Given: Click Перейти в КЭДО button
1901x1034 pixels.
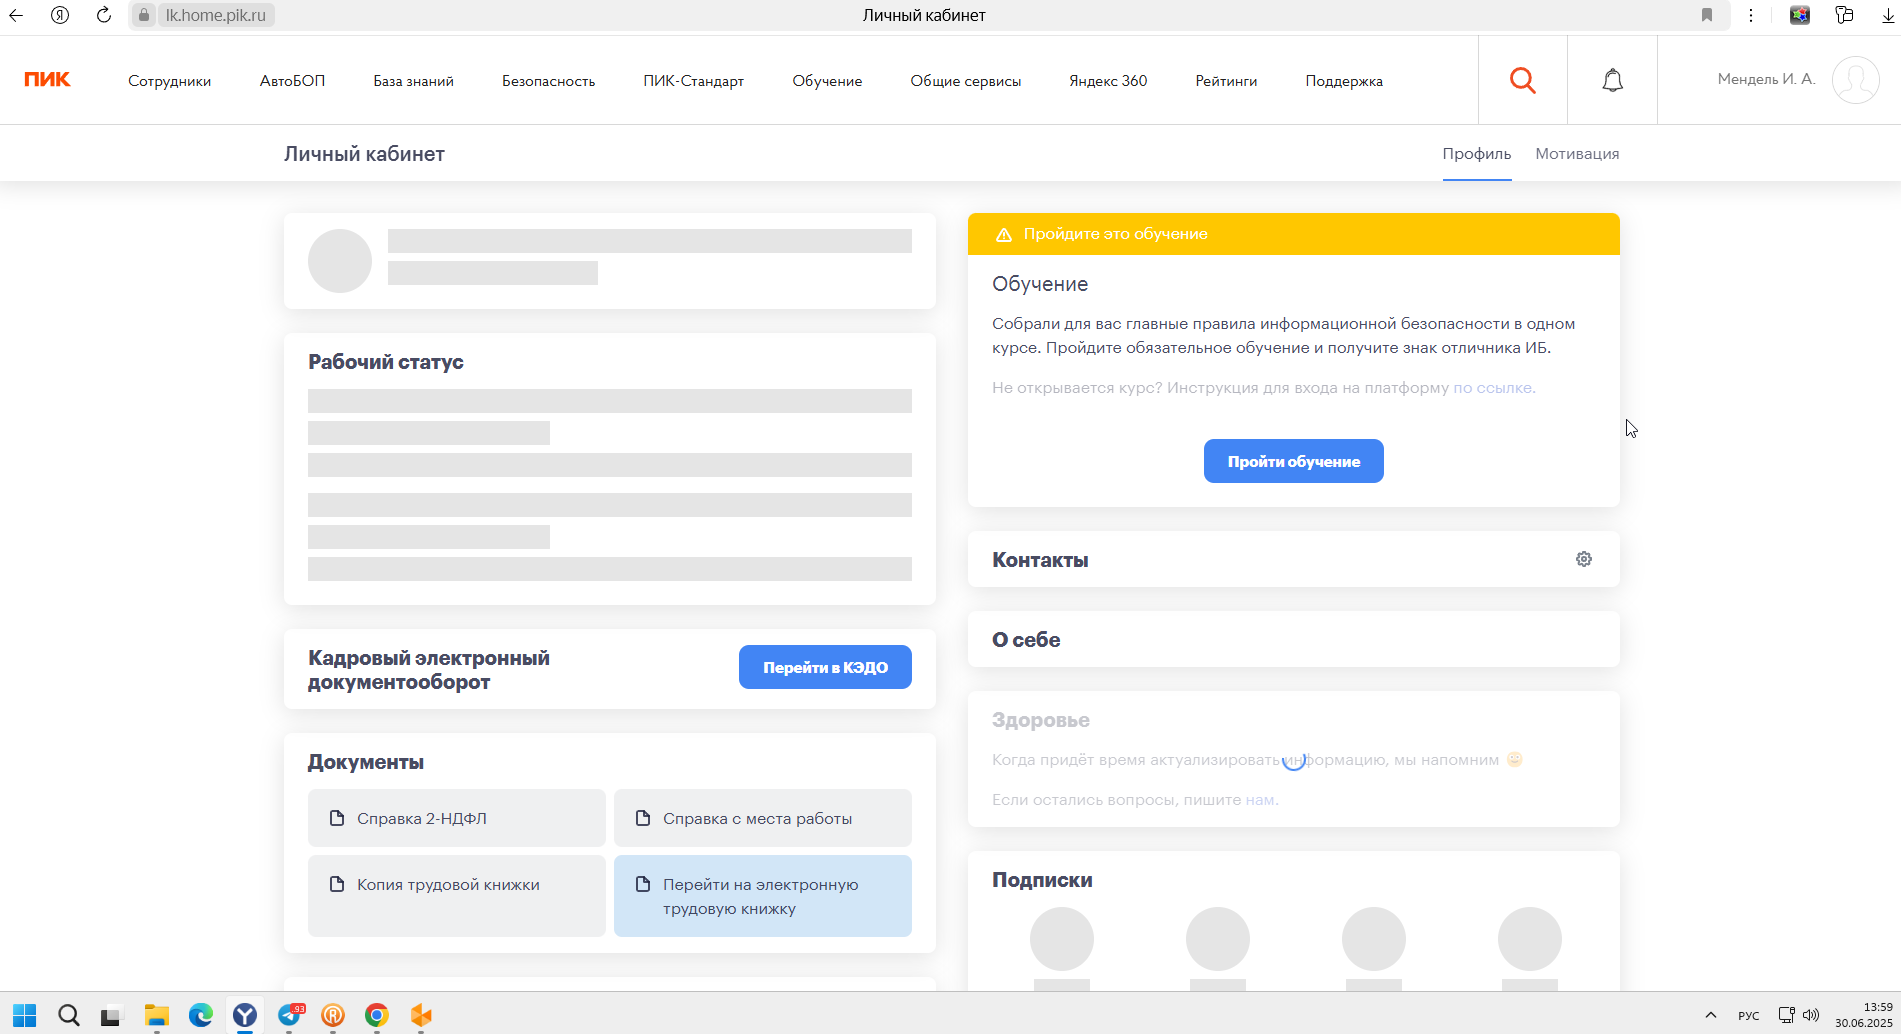Looking at the screenshot, I should (825, 667).
